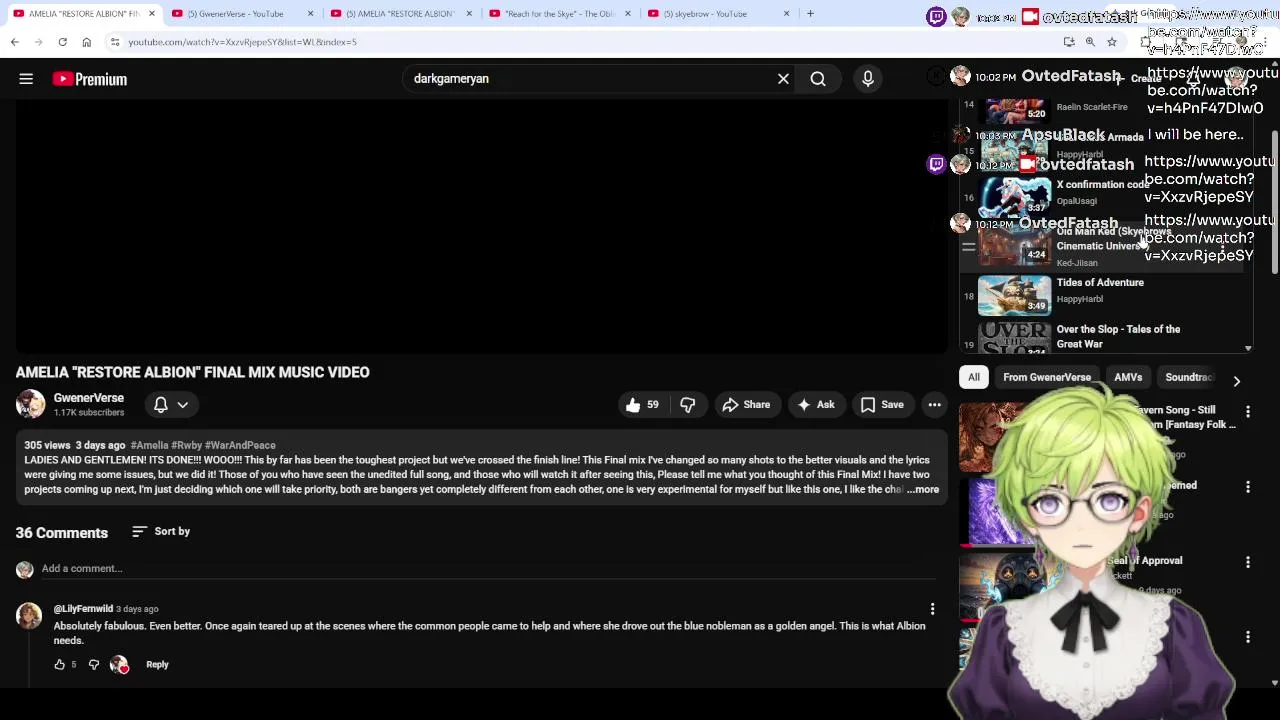This screenshot has width=1280, height=720.
Task: Save the video to a playlist
Action: coord(882,404)
